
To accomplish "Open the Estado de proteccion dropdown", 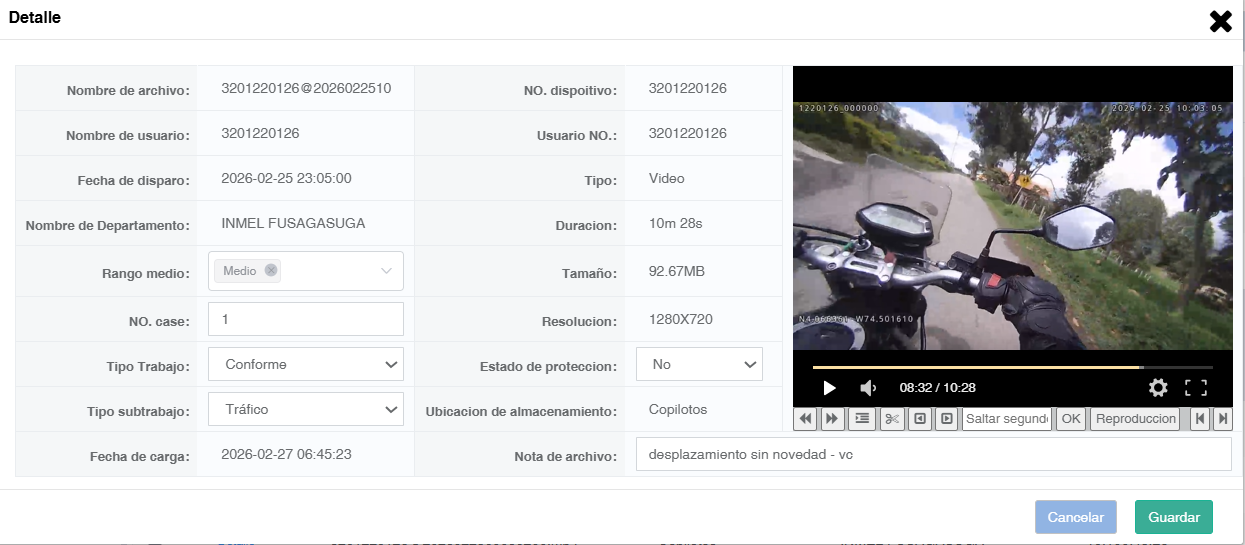I will (x=699, y=365).
